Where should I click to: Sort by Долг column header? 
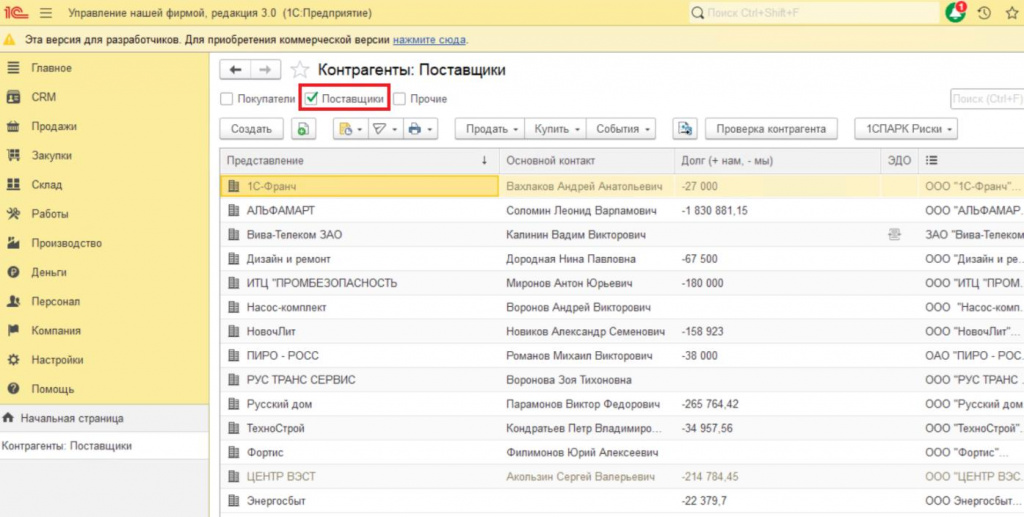tap(777, 161)
